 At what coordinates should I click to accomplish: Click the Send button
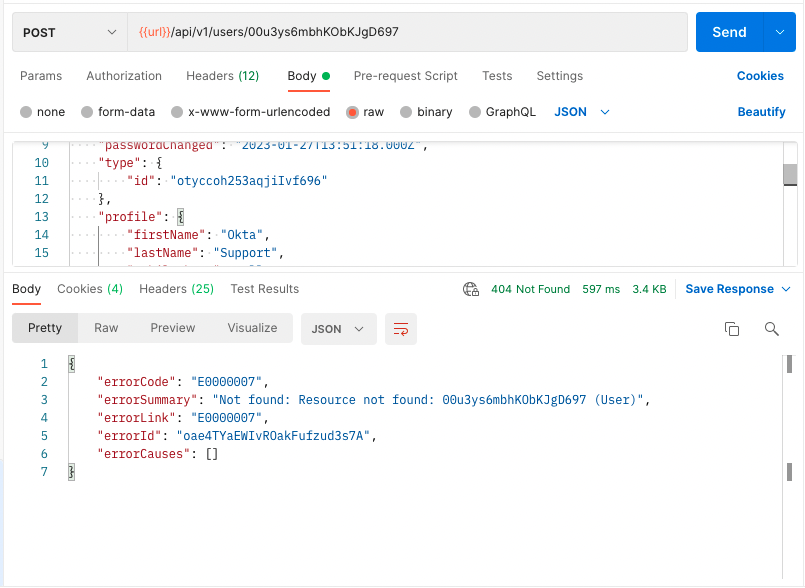(x=729, y=32)
